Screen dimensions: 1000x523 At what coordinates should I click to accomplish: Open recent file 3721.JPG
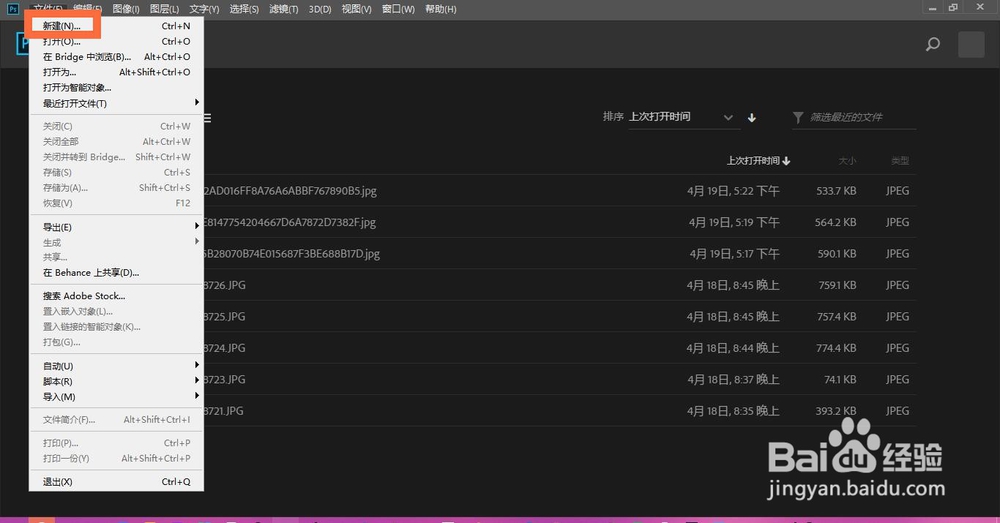pos(224,411)
